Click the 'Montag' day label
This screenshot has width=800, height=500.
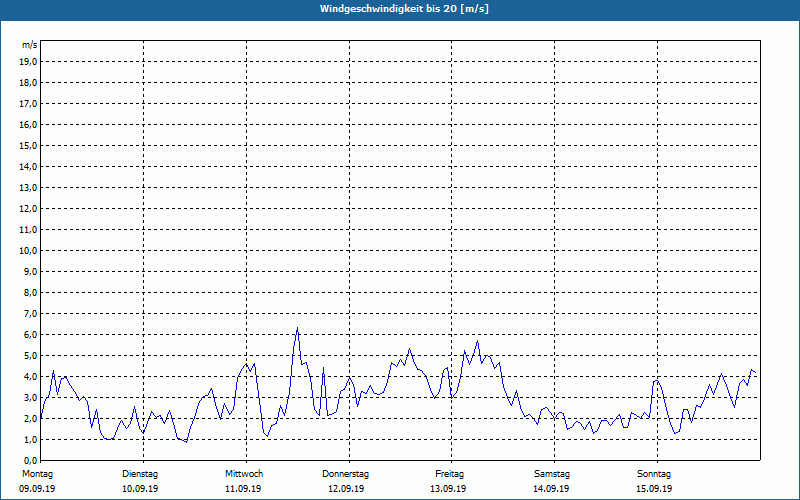click(x=37, y=474)
